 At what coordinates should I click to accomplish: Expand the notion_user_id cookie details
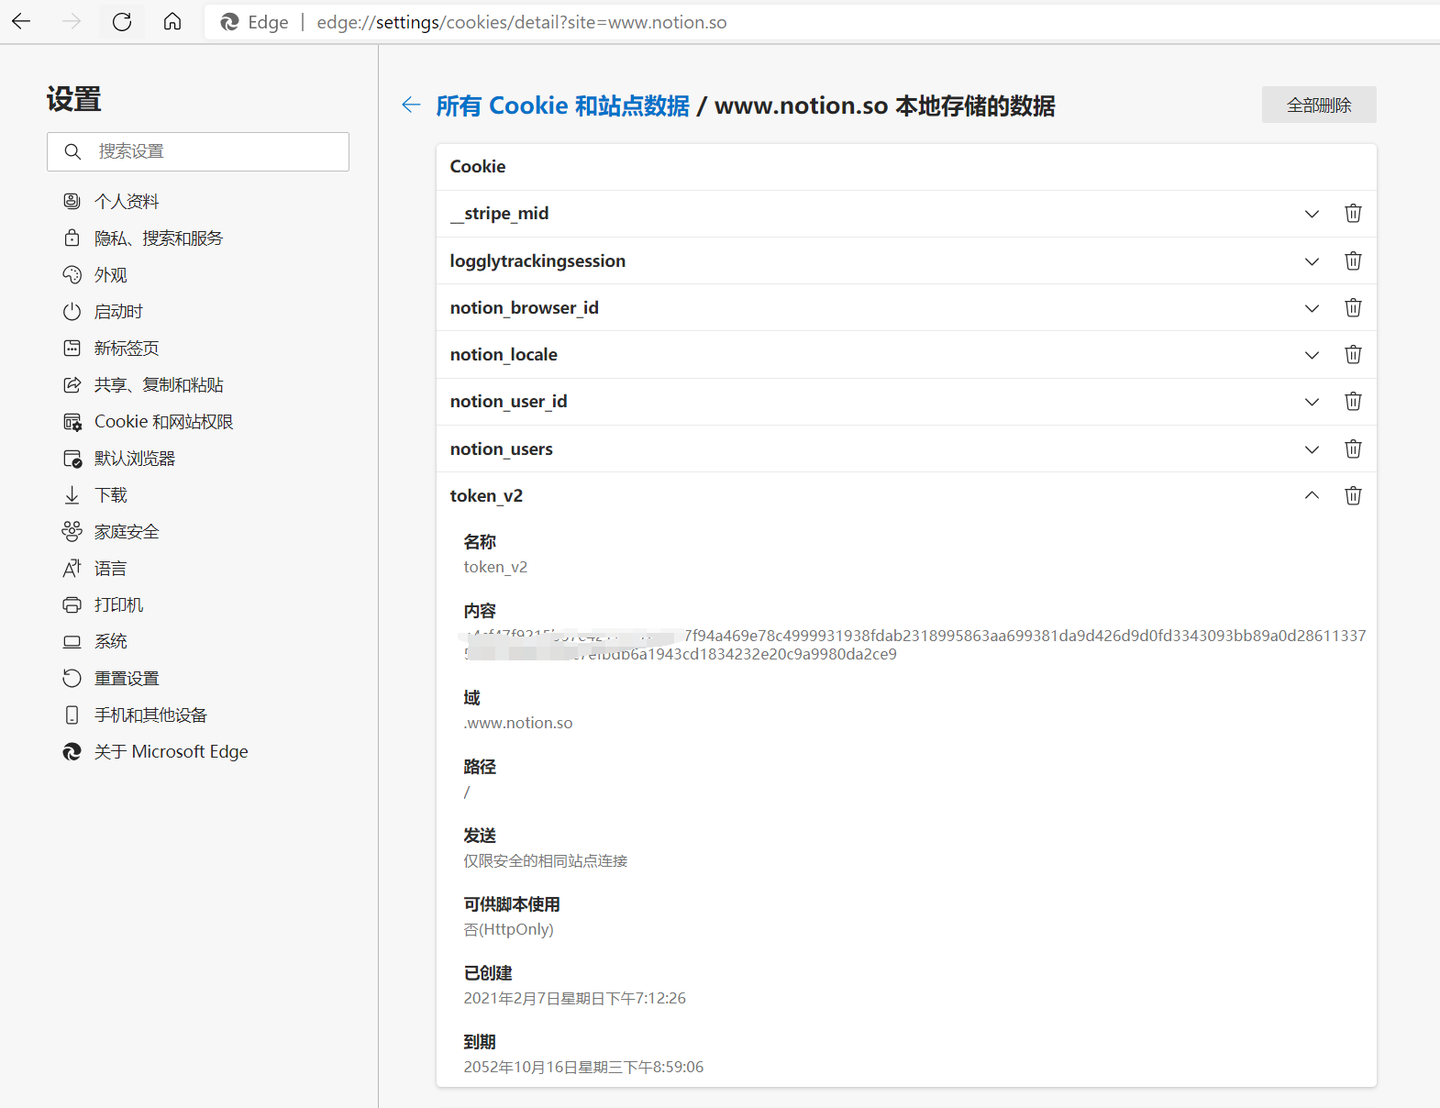pyautogui.click(x=1311, y=401)
